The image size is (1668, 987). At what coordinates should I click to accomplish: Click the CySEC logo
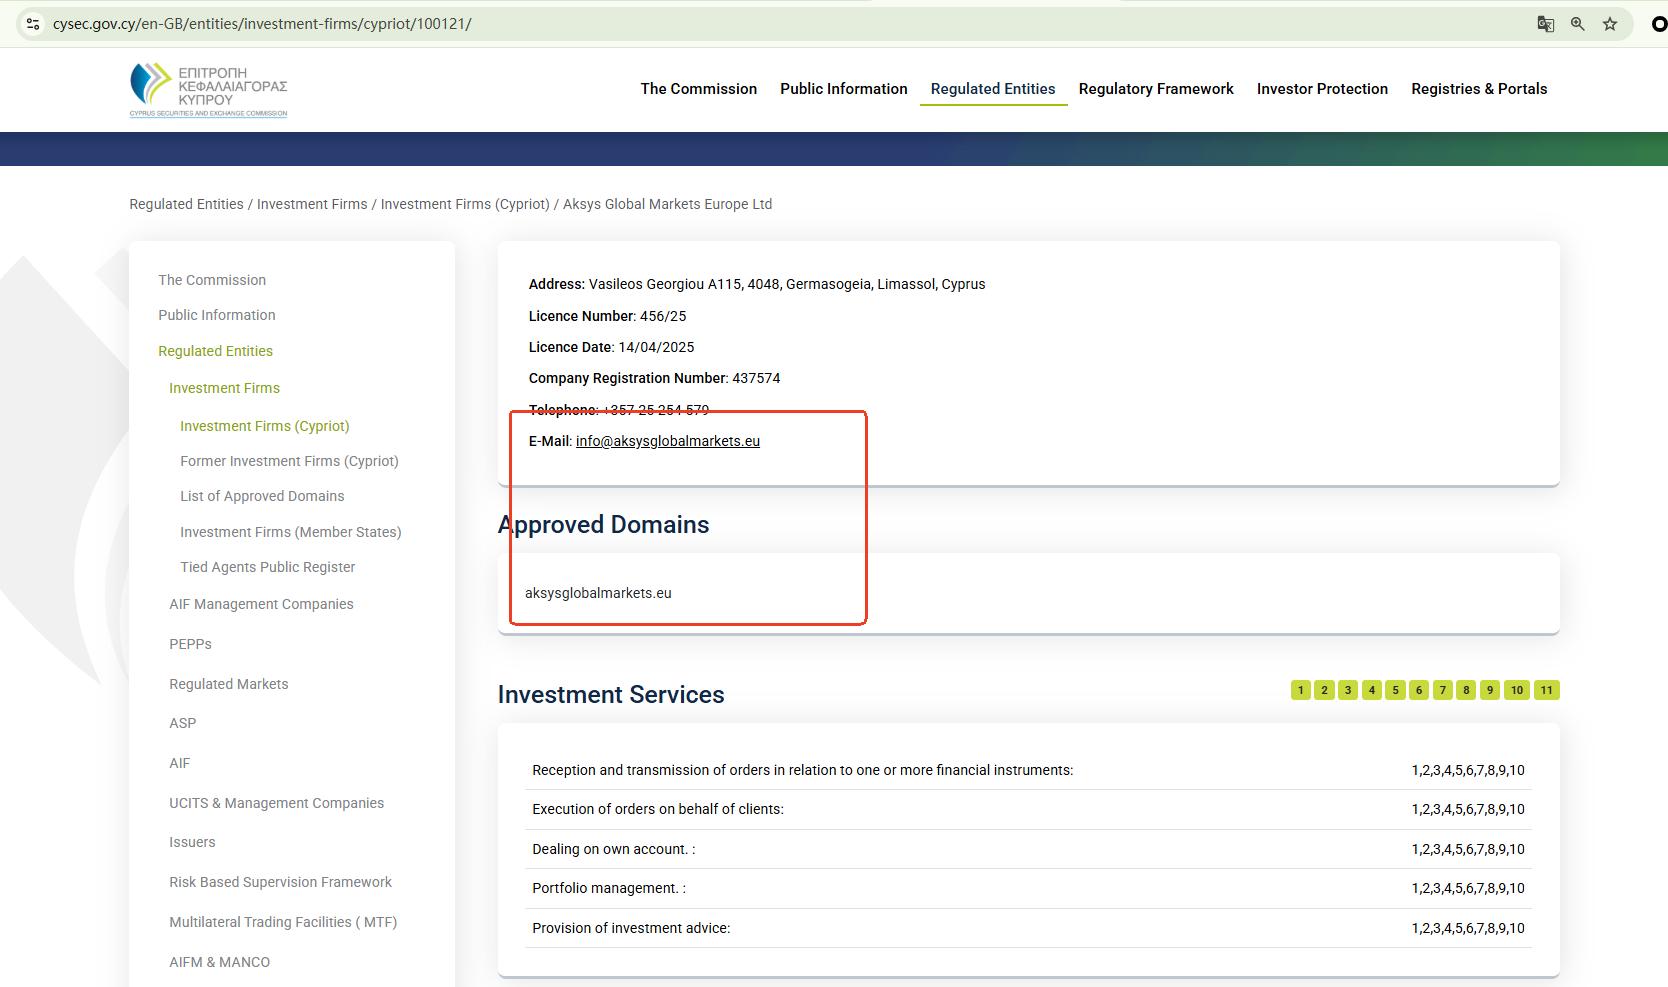[208, 89]
